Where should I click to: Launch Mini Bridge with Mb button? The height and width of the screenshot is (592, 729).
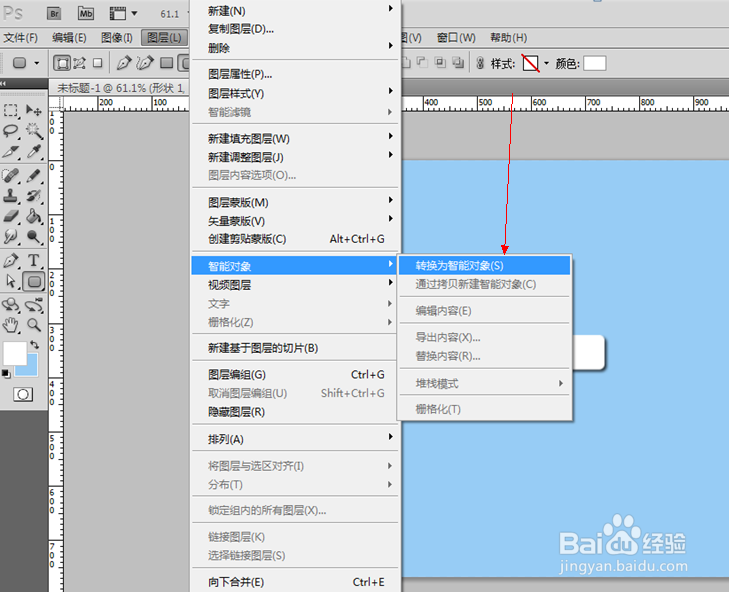point(86,13)
